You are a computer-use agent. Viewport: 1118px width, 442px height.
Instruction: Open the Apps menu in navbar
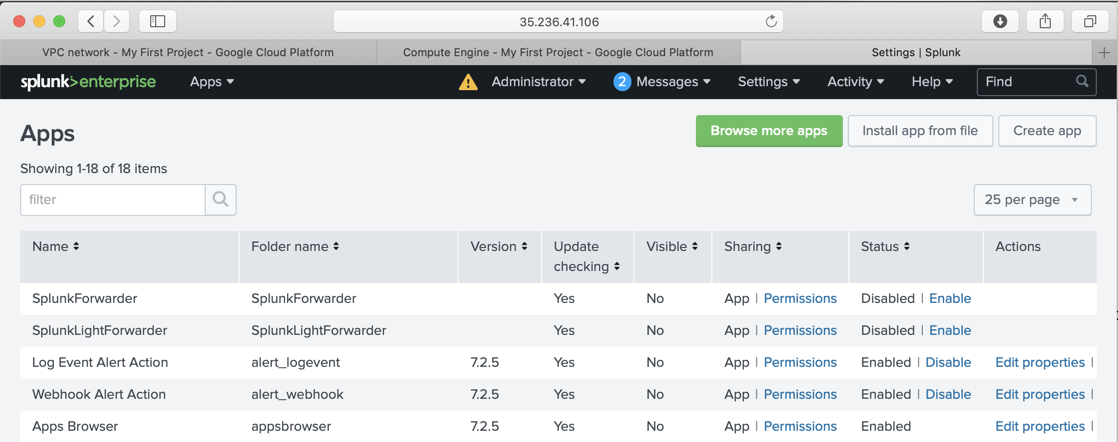tap(212, 82)
